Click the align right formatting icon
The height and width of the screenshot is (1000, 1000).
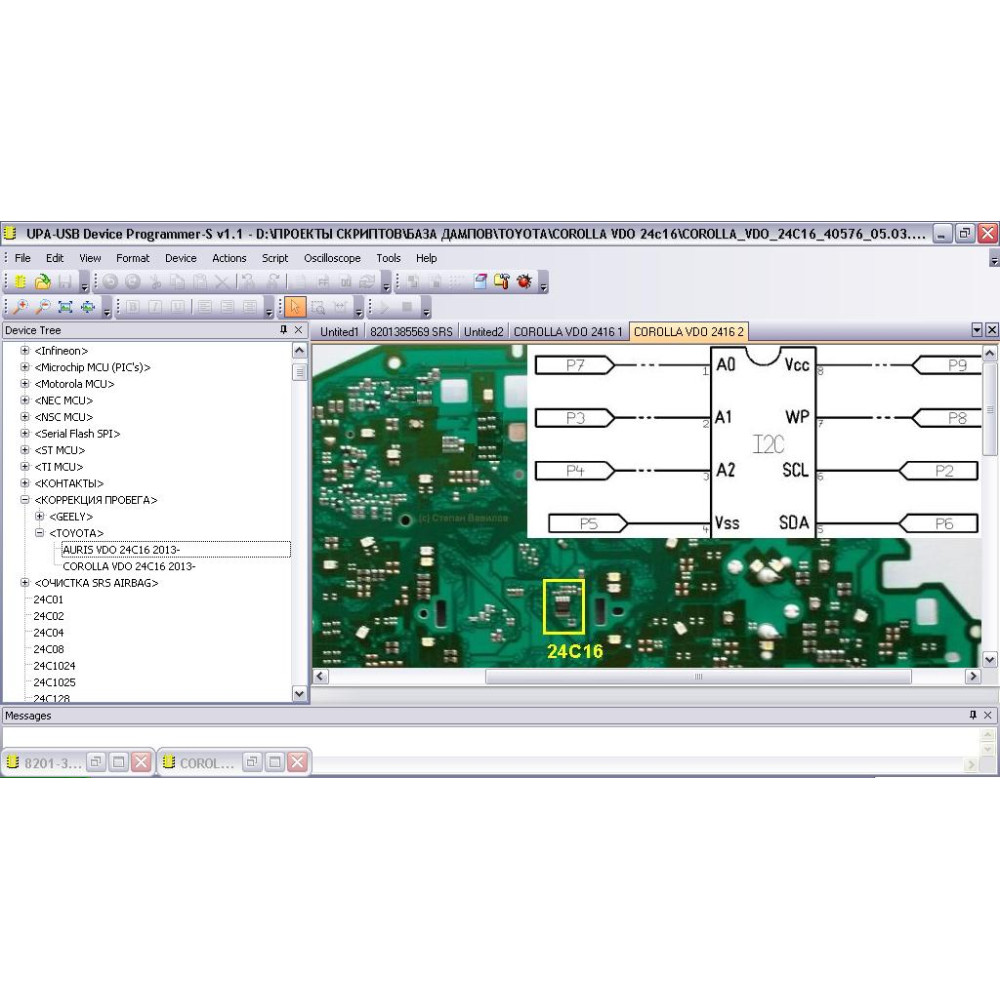coord(249,307)
